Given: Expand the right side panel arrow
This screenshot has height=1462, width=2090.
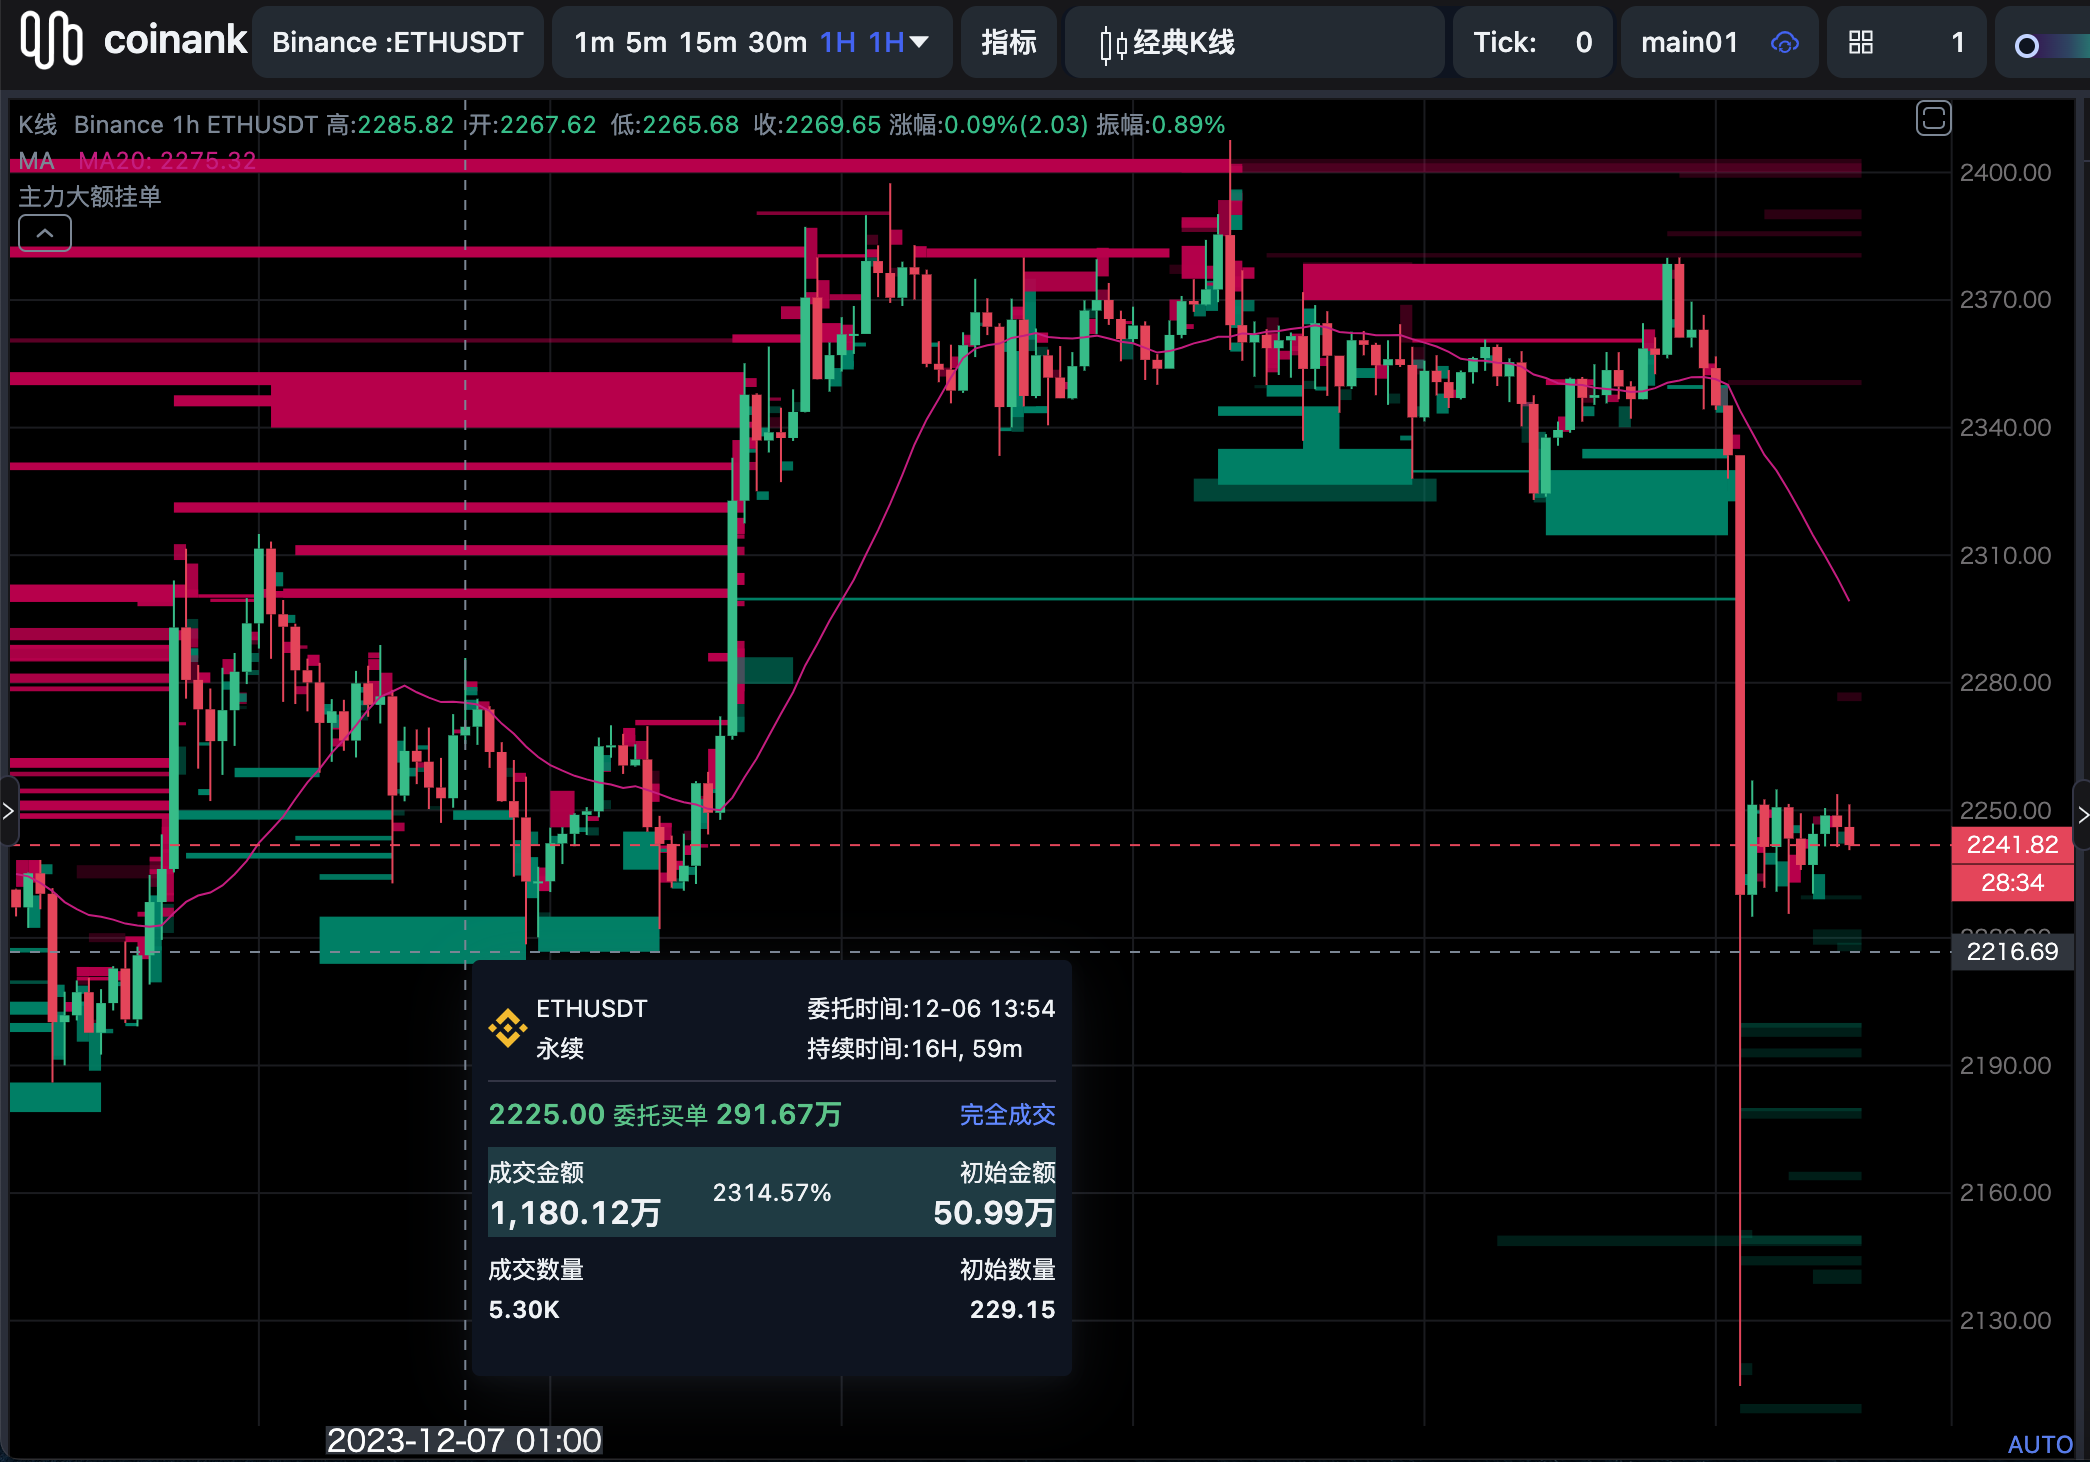Looking at the screenshot, I should pos(2082,815).
